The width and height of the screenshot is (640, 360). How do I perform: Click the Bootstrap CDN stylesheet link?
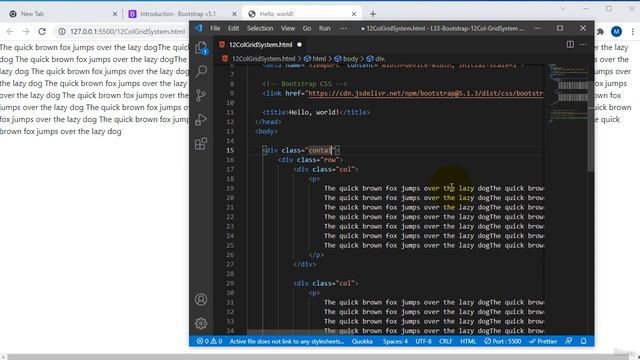426,93
